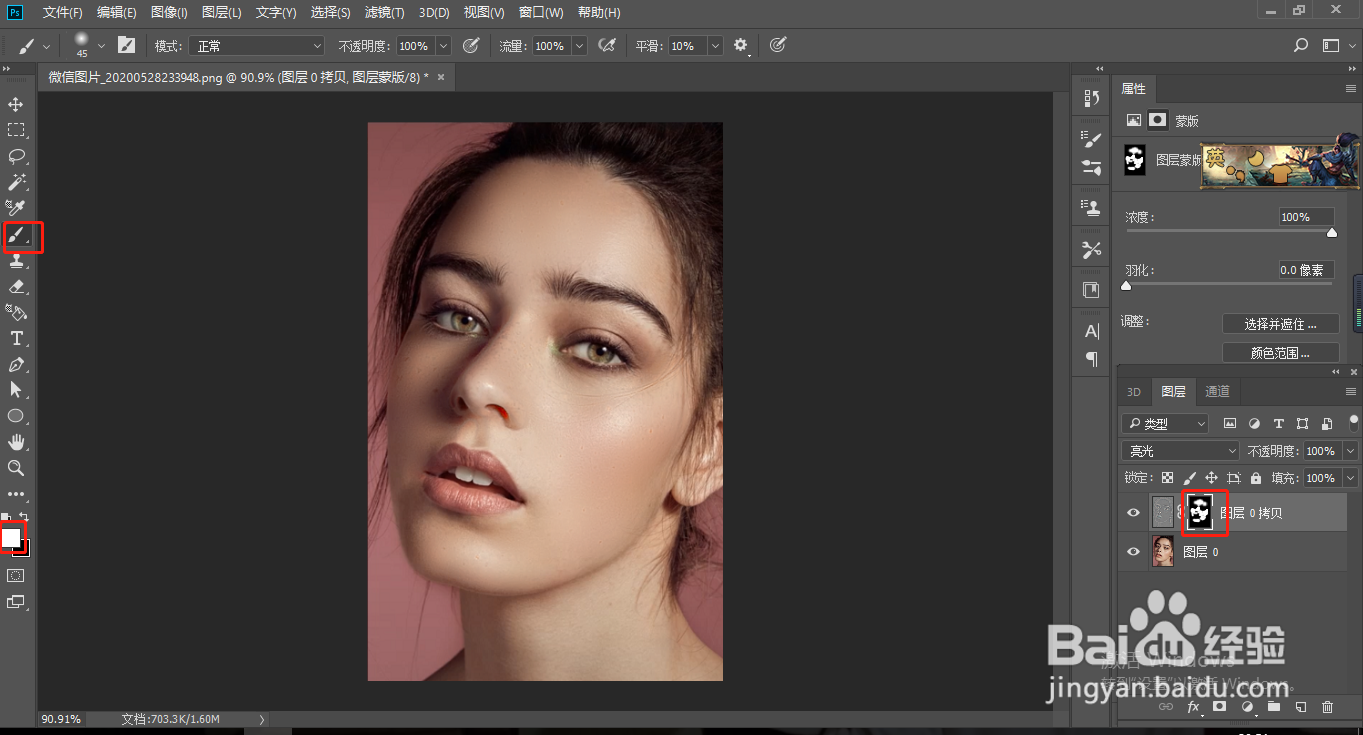Select the Lasso tool
Image resolution: width=1363 pixels, height=735 pixels.
click(x=16, y=156)
